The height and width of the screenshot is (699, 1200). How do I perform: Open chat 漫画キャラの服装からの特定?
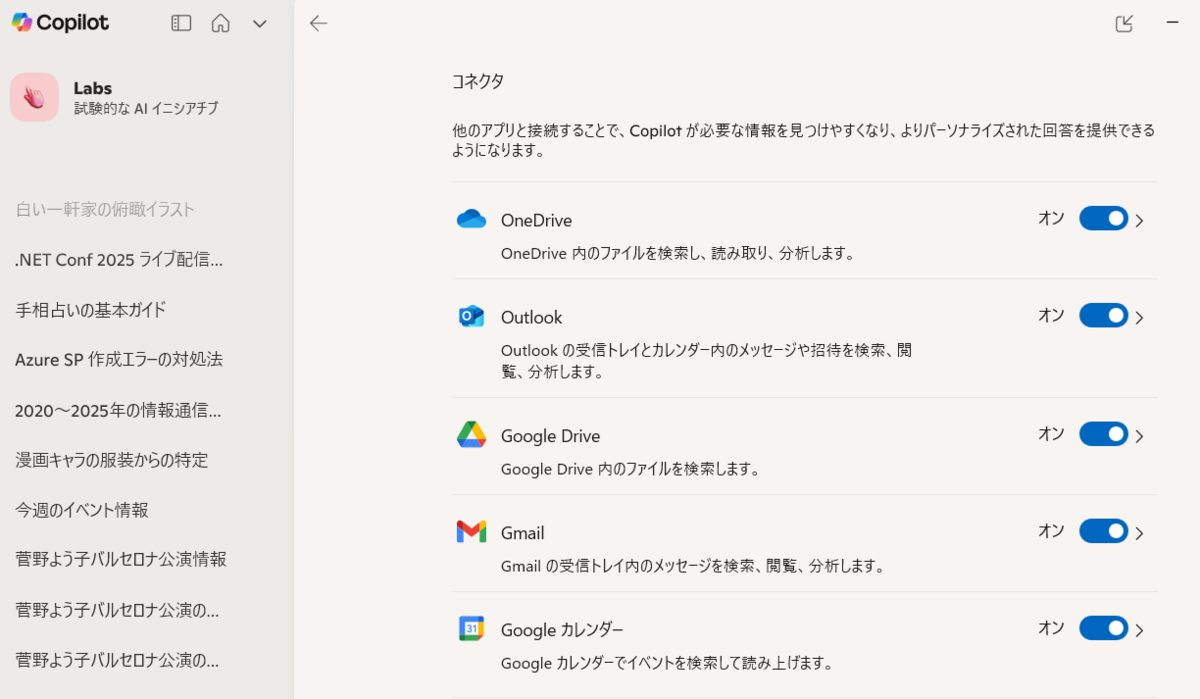(x=112, y=460)
